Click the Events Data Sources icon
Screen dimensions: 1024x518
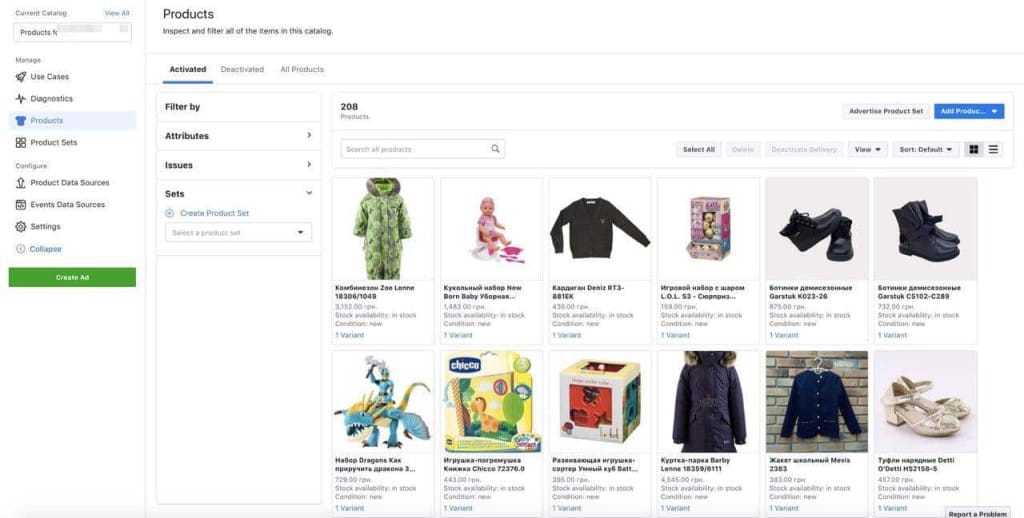pyautogui.click(x=21, y=205)
